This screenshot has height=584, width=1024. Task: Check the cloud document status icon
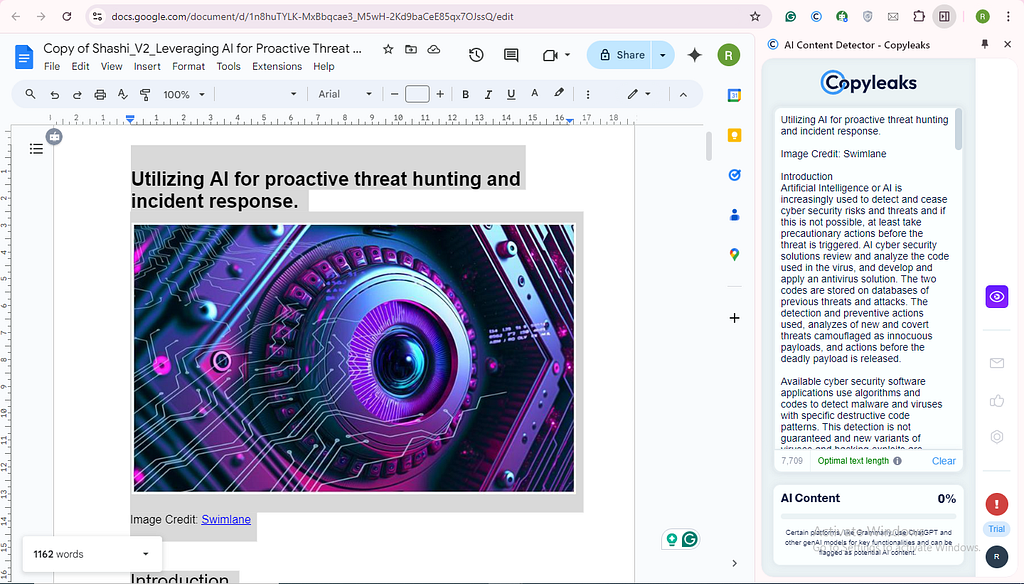pos(434,49)
